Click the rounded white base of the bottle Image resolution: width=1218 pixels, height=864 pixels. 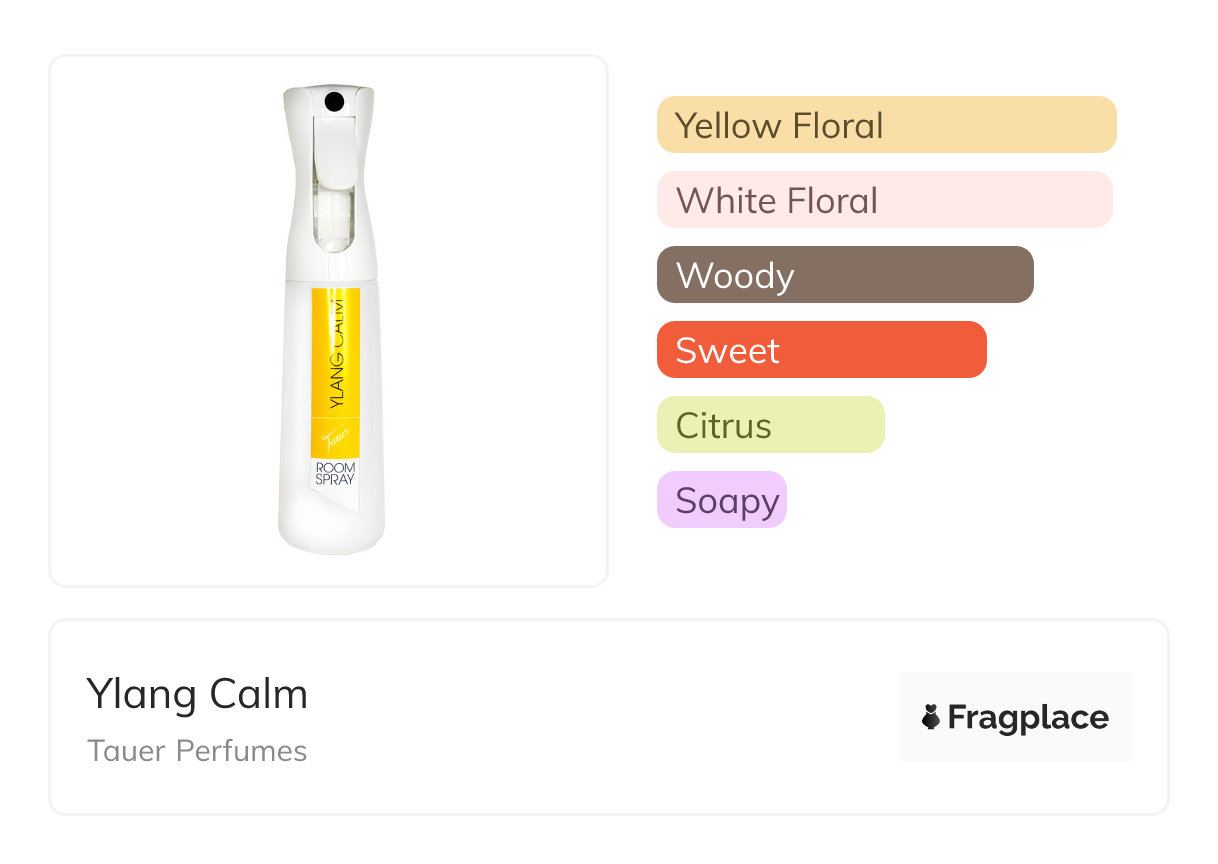(x=331, y=532)
